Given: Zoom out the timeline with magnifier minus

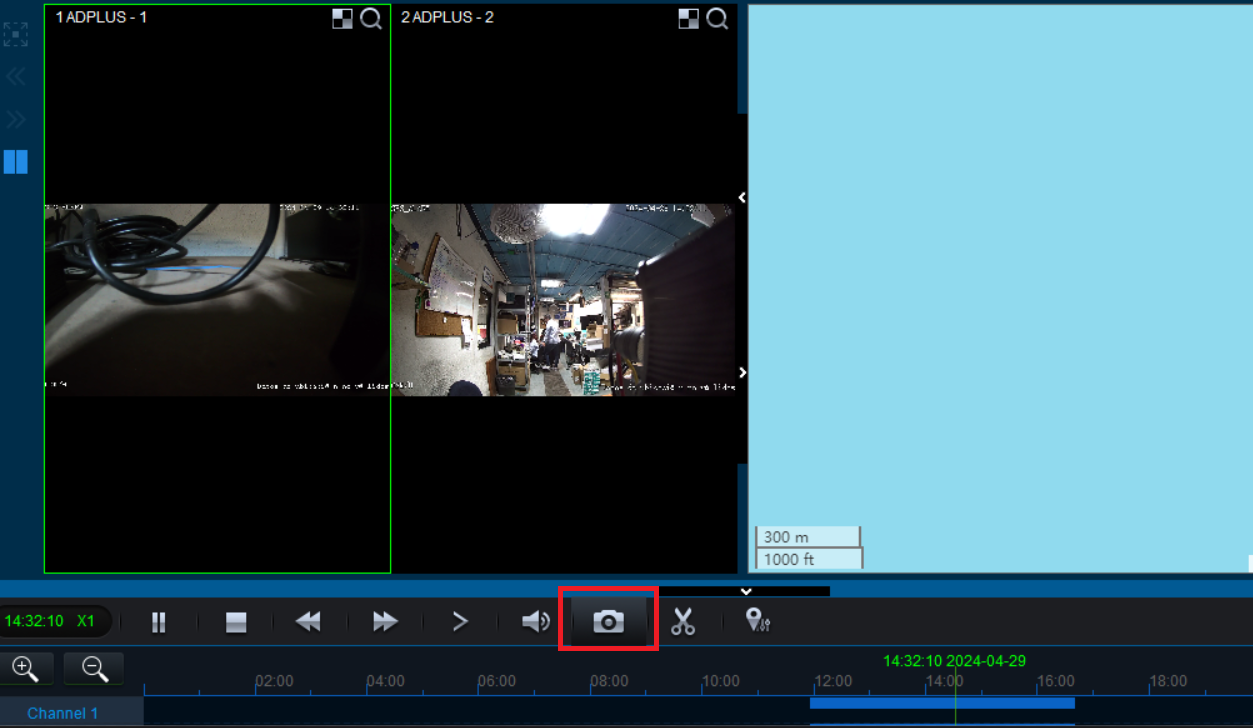Looking at the screenshot, I should pos(93,668).
